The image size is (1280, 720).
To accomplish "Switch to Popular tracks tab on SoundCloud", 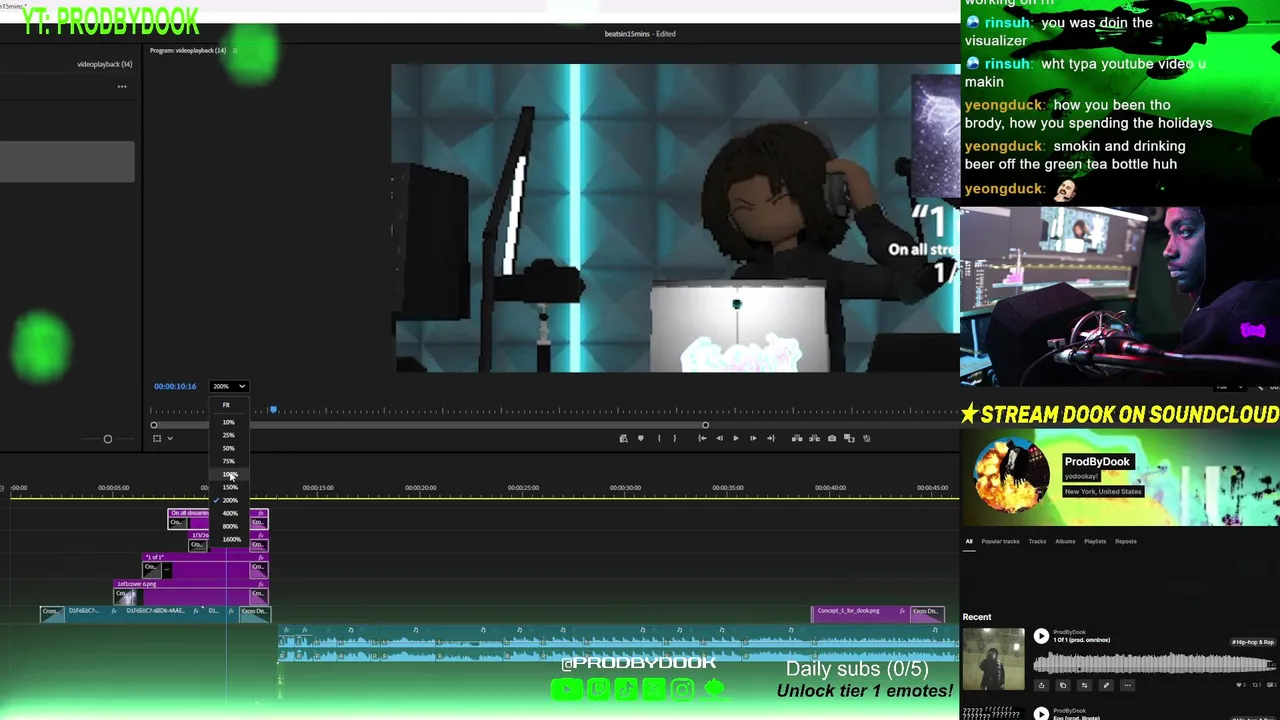I will (x=1000, y=541).
